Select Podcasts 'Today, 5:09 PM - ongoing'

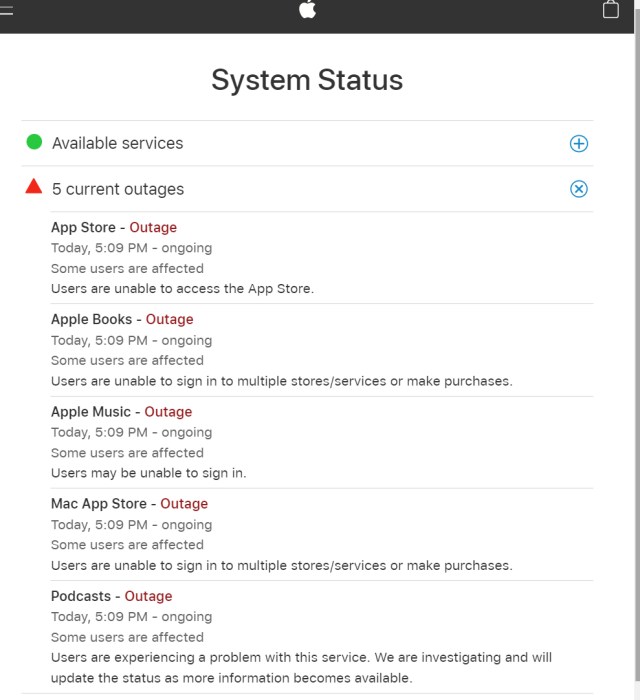coord(132,617)
